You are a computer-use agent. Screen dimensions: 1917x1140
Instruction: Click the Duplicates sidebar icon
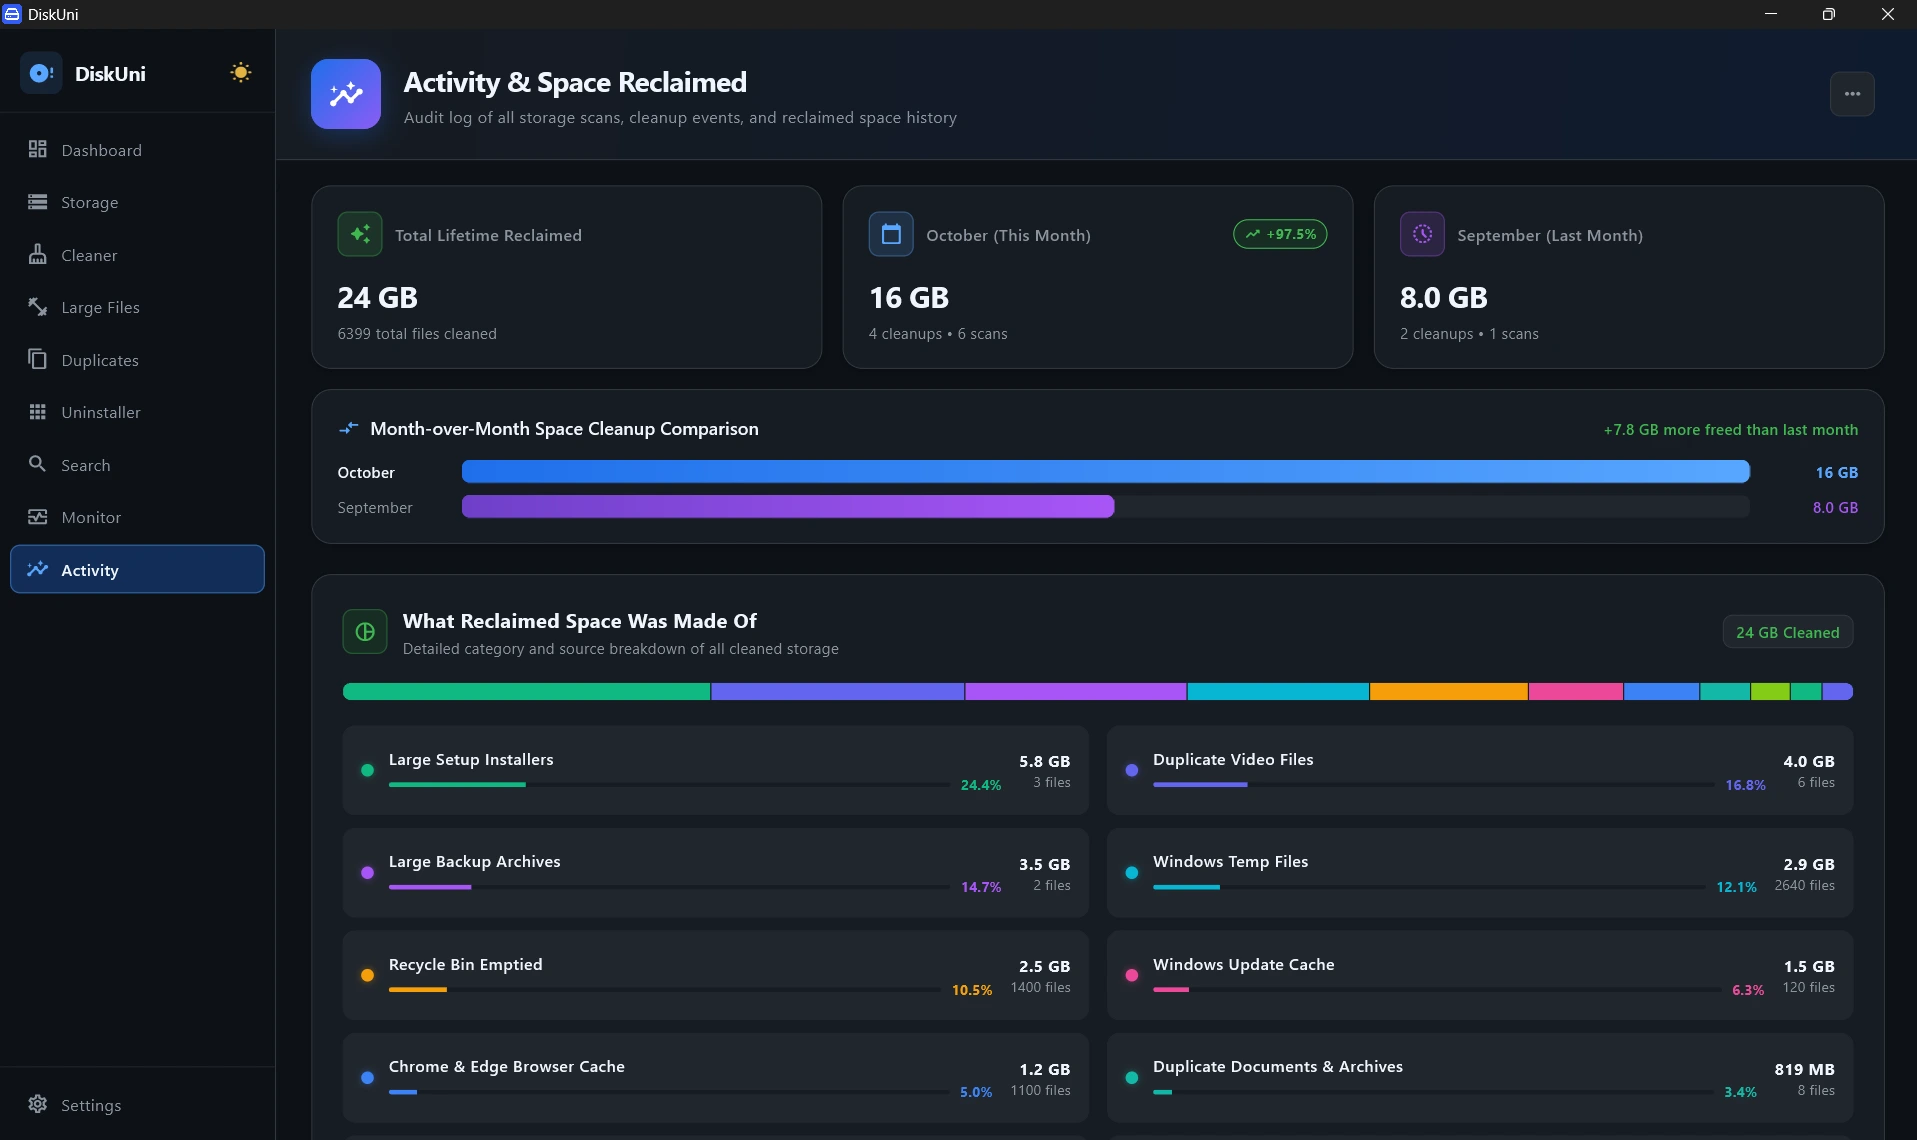click(38, 359)
